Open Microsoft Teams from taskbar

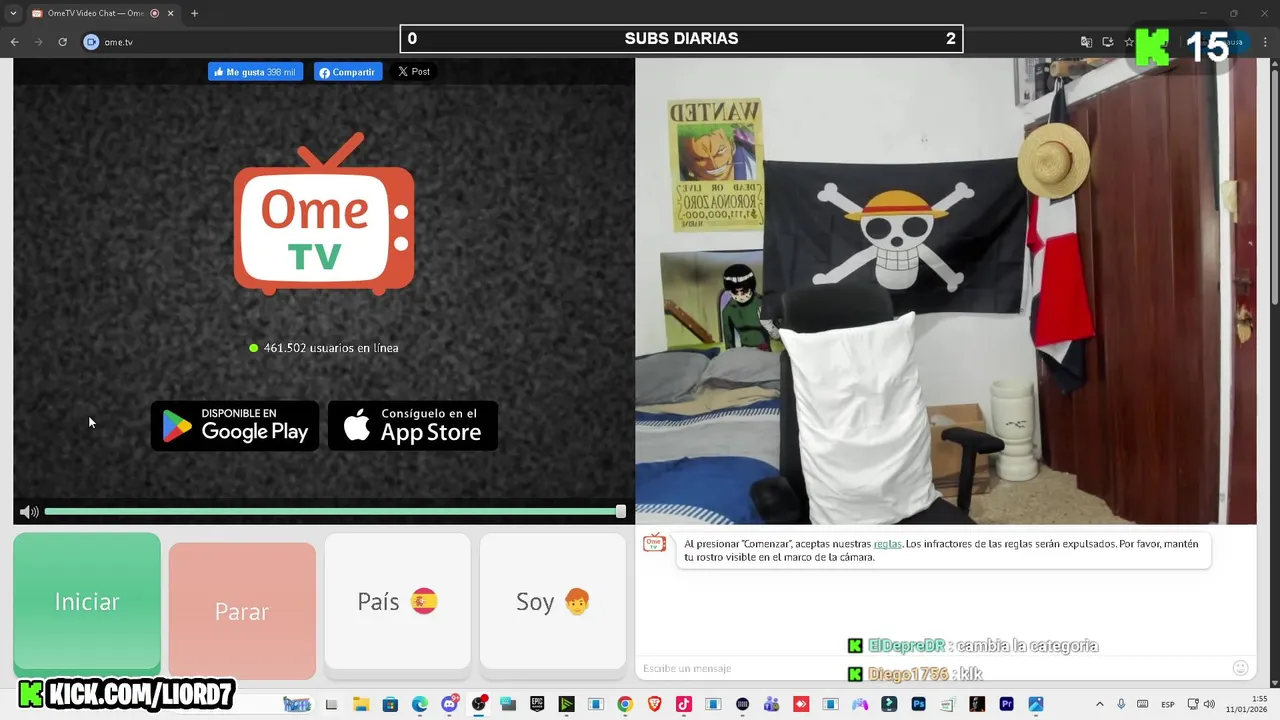771,704
